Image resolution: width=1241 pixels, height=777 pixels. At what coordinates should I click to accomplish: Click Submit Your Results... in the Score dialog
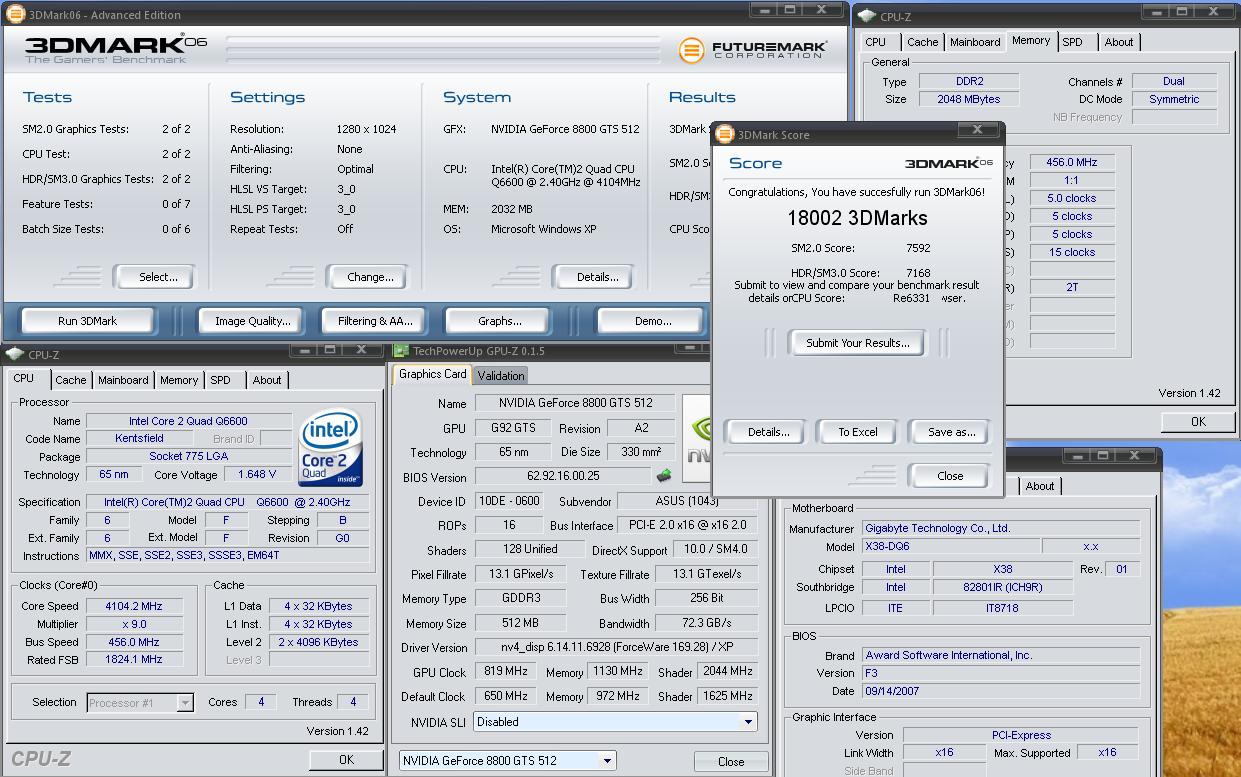tap(858, 343)
